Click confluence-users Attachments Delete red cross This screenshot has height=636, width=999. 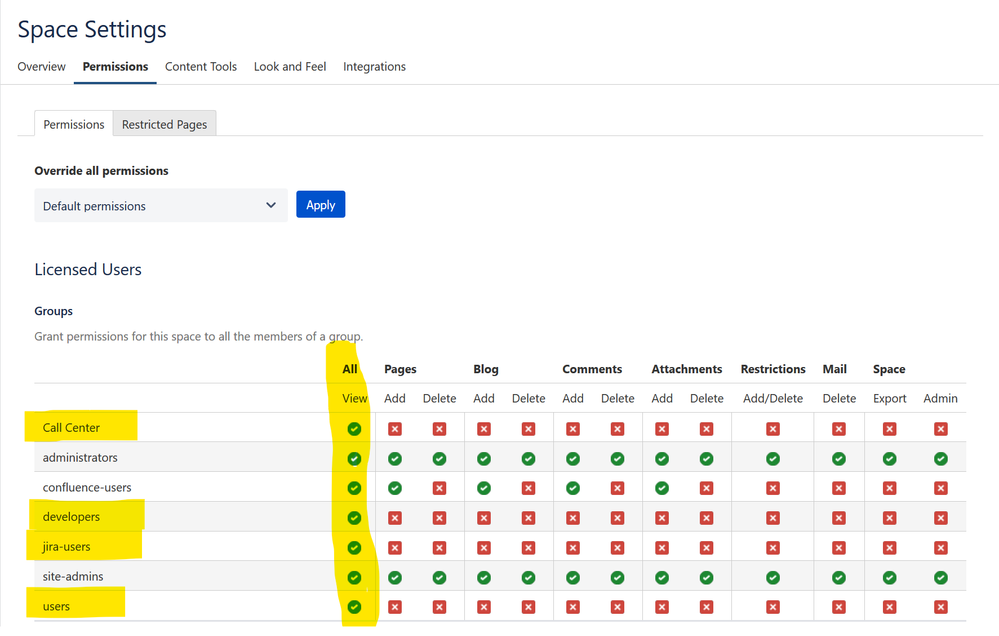point(707,488)
